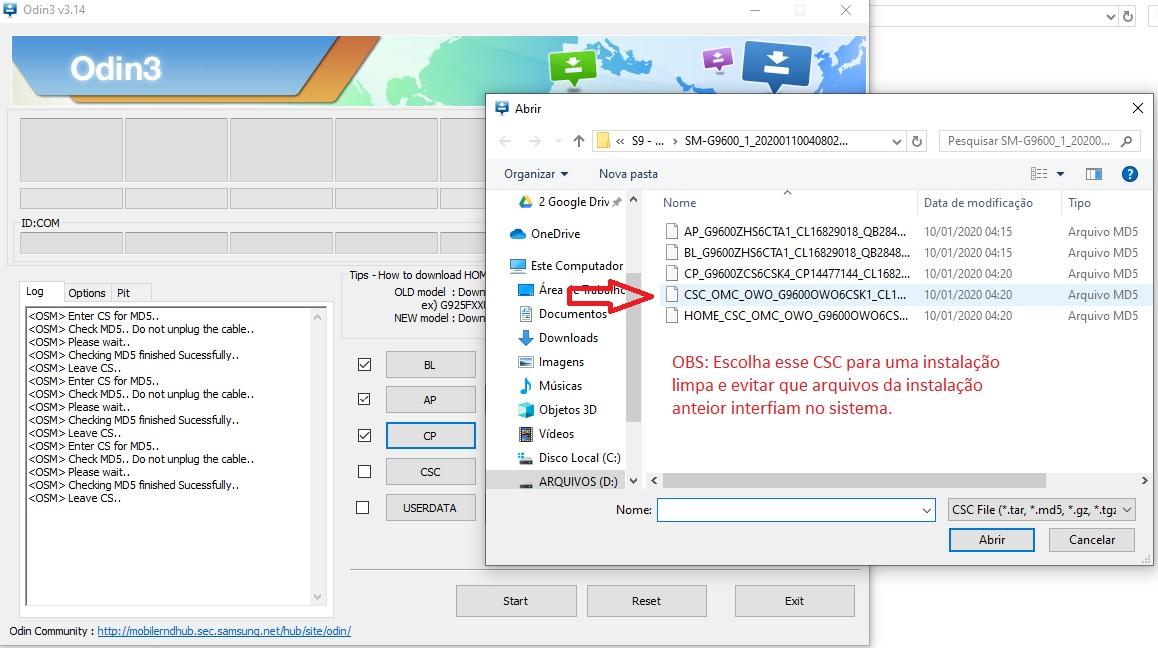Image resolution: width=1158 pixels, height=648 pixels.
Task: Open Disco Local (C:) in navigation pane
Action: pos(569,457)
